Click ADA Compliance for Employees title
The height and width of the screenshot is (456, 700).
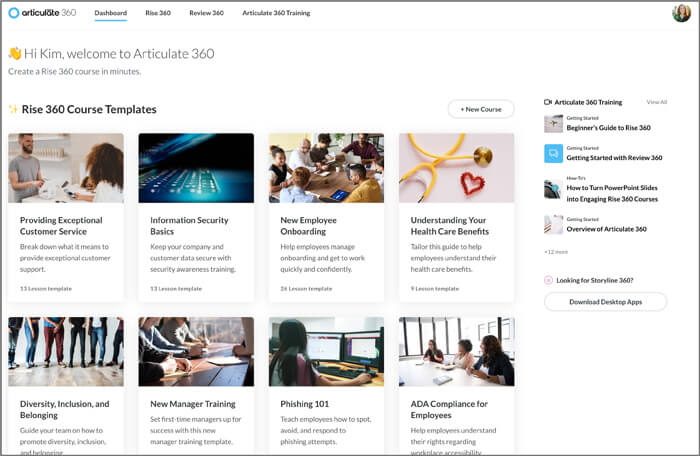[x=449, y=410]
